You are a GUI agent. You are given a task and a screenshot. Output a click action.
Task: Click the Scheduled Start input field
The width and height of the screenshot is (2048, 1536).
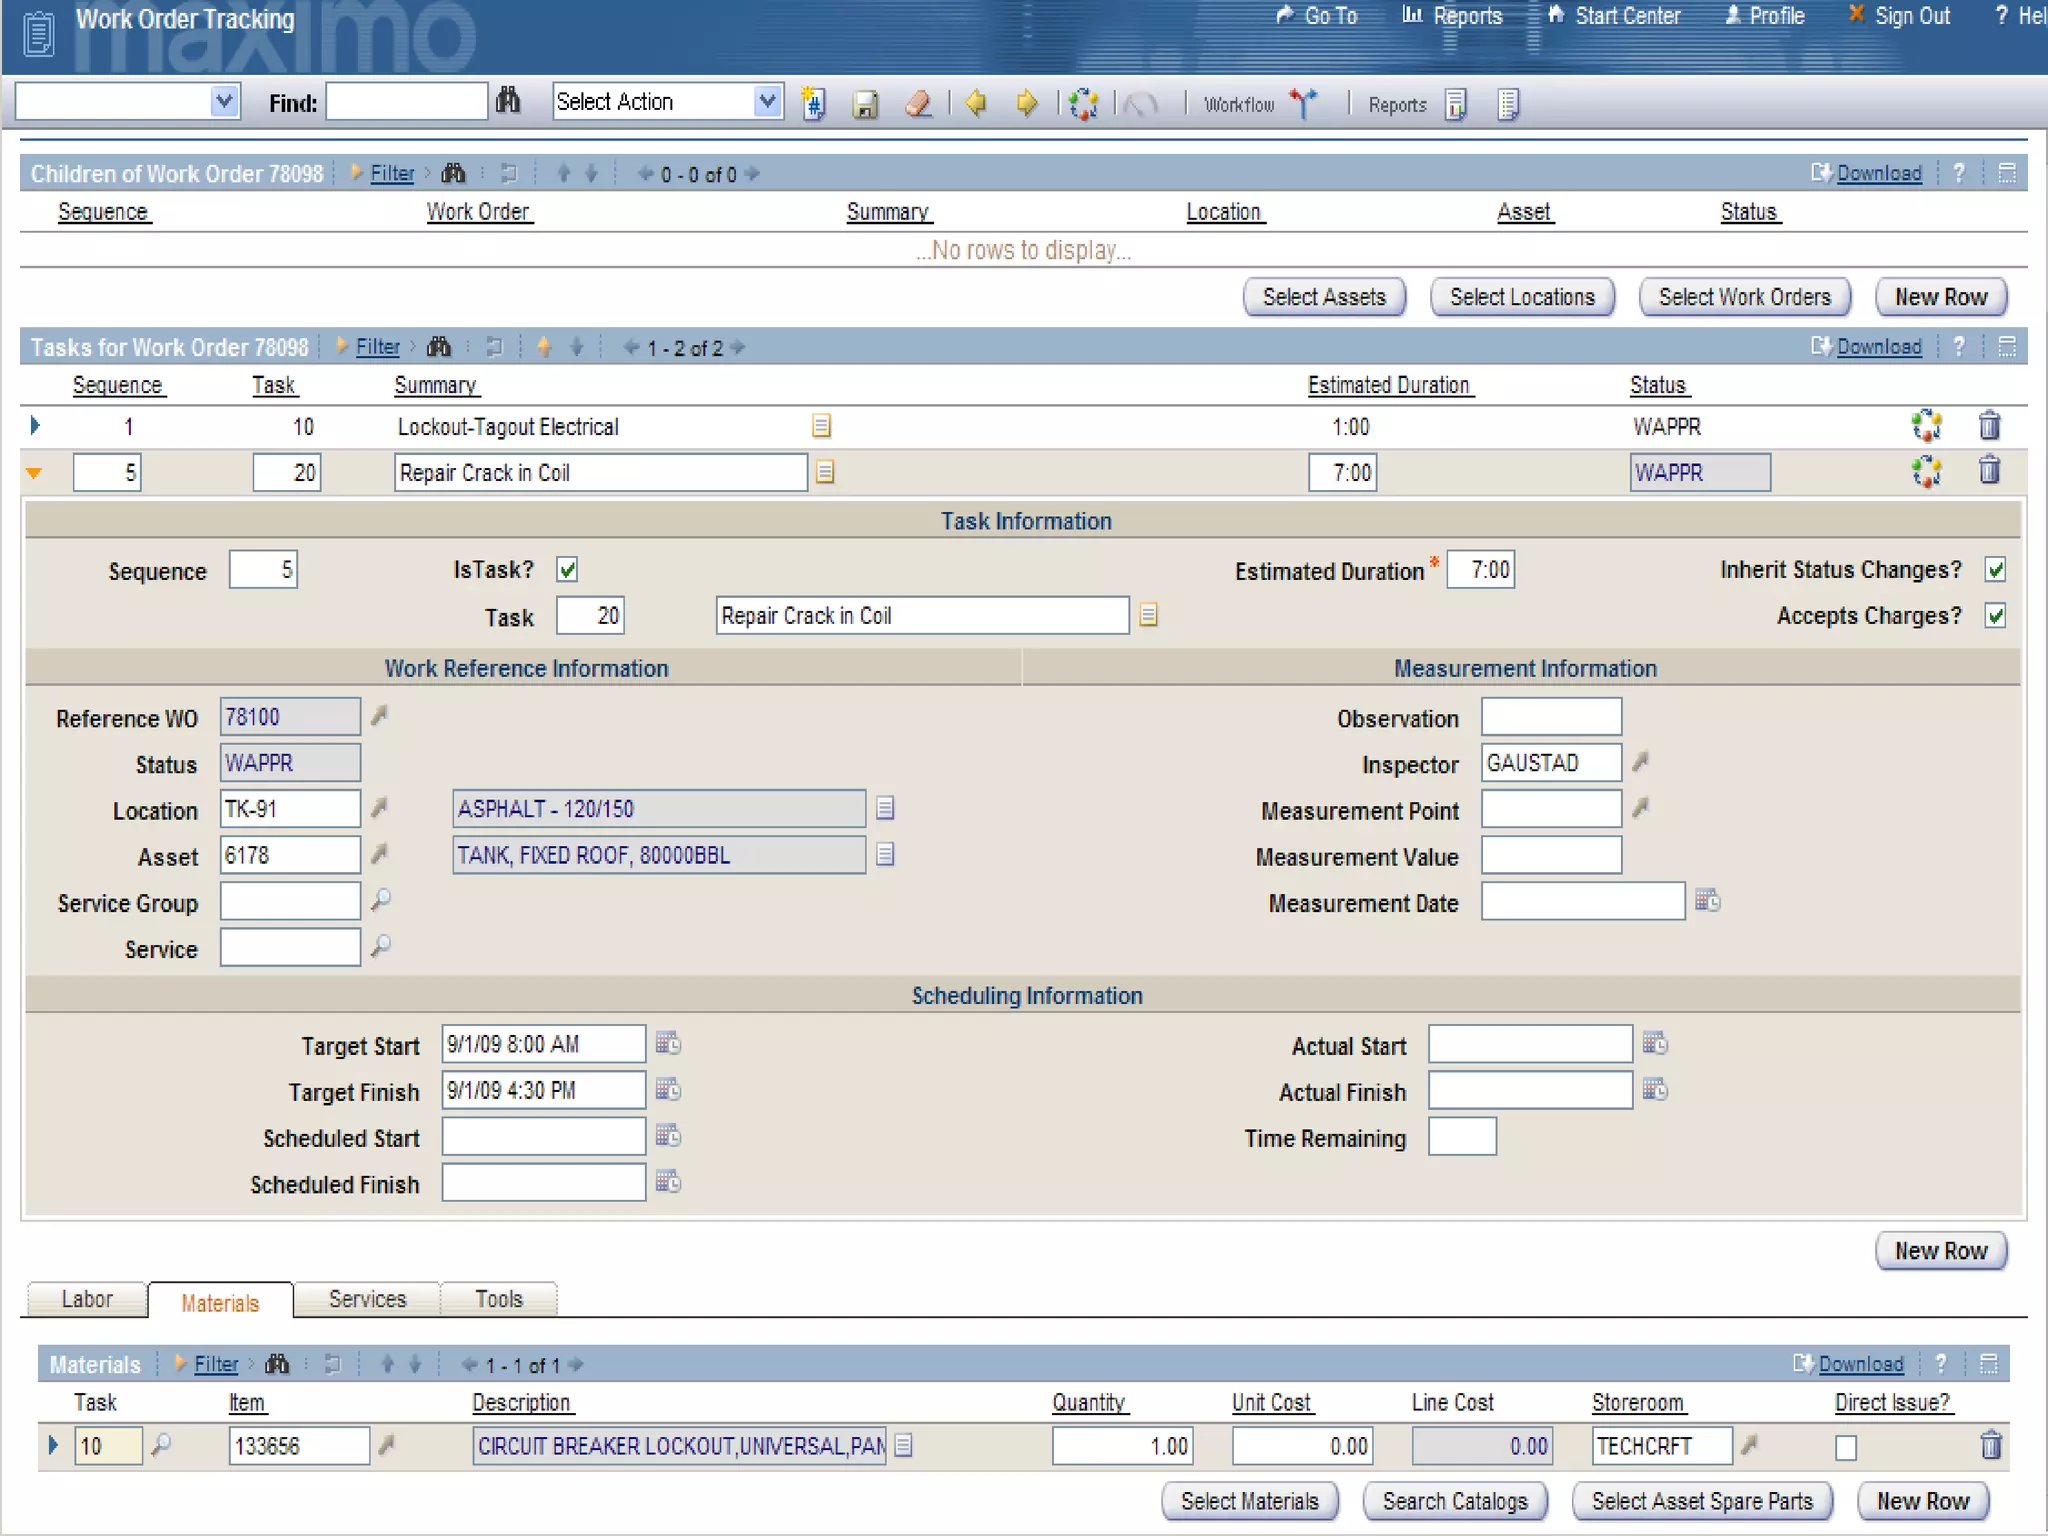(x=543, y=1137)
